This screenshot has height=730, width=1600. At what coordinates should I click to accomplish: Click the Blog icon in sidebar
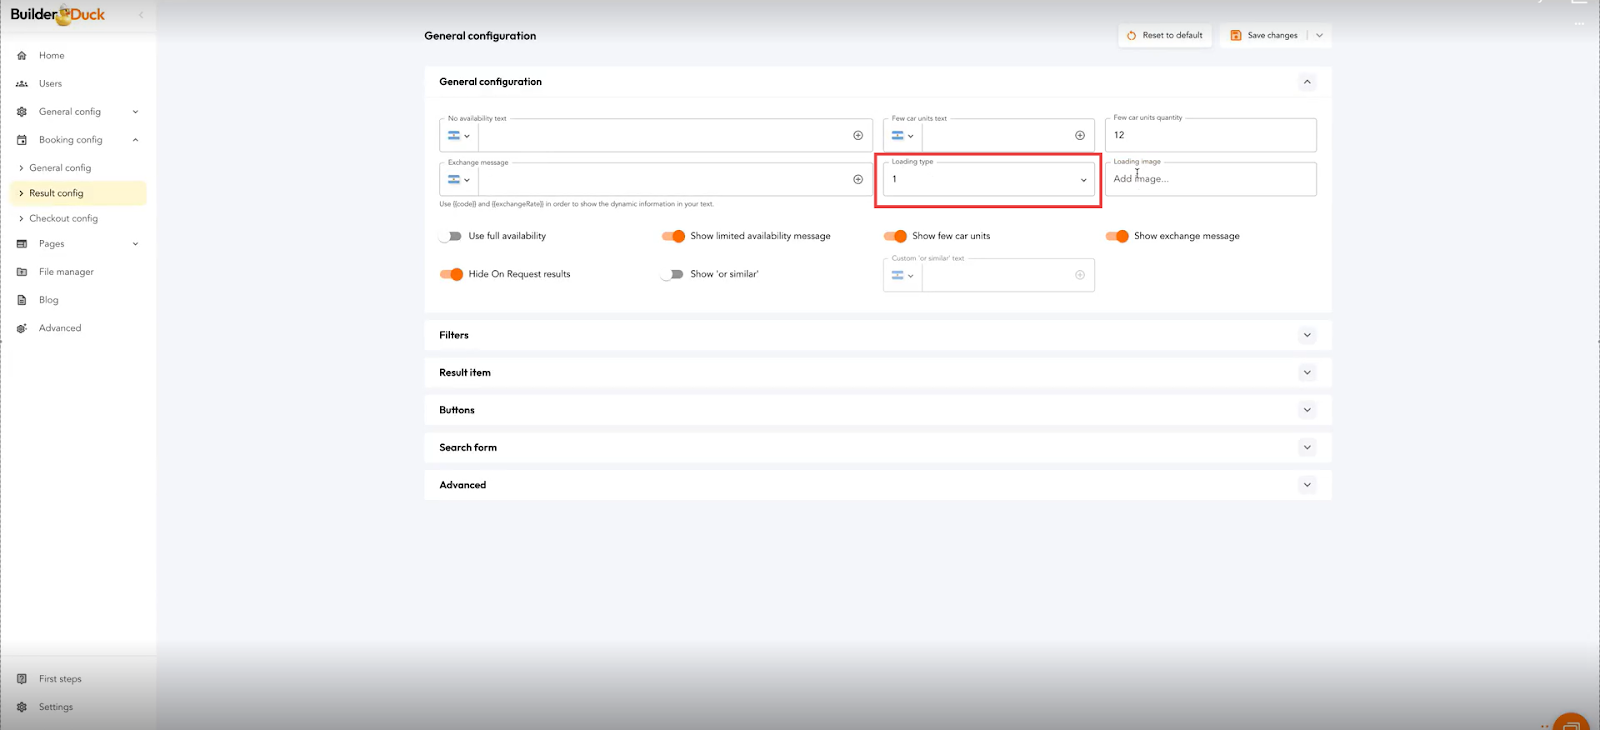coord(22,300)
